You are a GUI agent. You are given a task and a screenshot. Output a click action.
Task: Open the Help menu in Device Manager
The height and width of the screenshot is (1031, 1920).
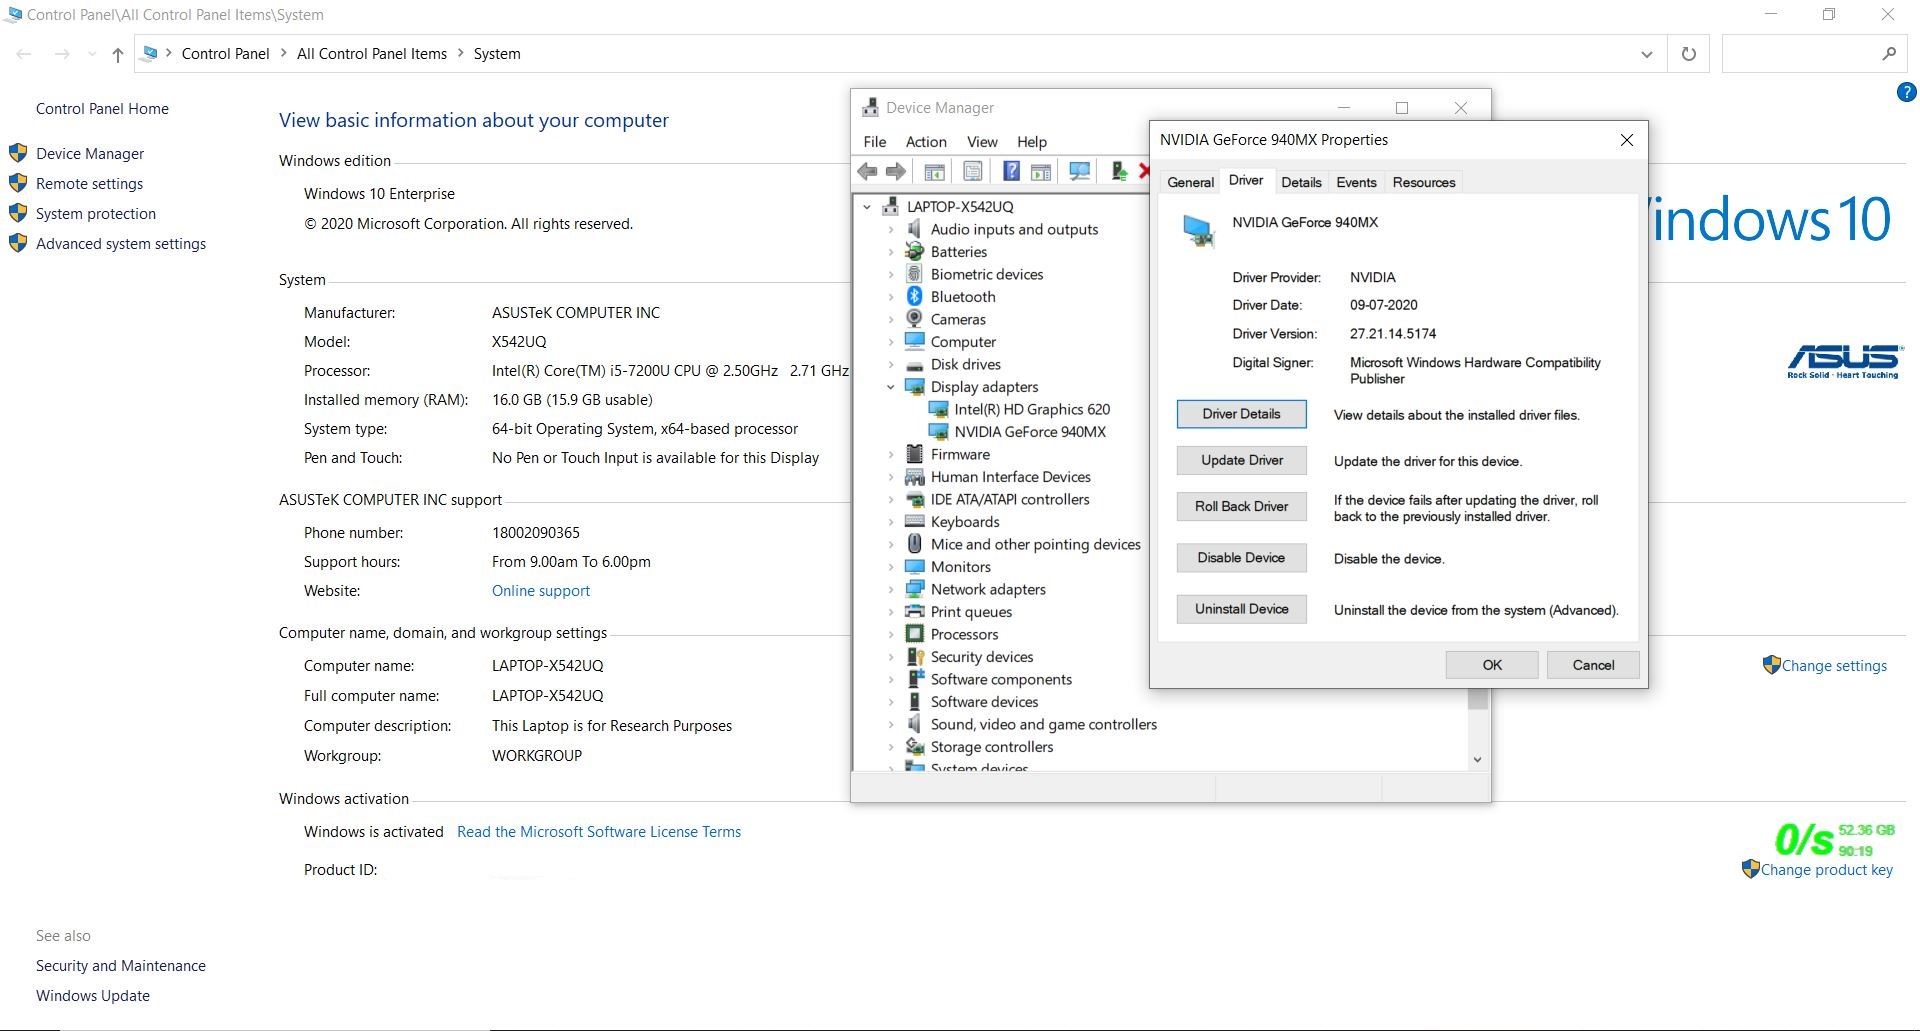(x=1032, y=142)
